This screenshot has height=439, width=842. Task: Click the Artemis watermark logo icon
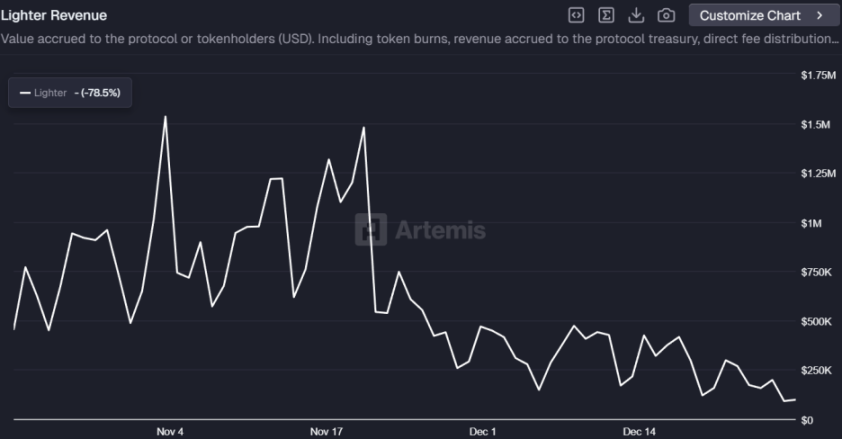(372, 229)
